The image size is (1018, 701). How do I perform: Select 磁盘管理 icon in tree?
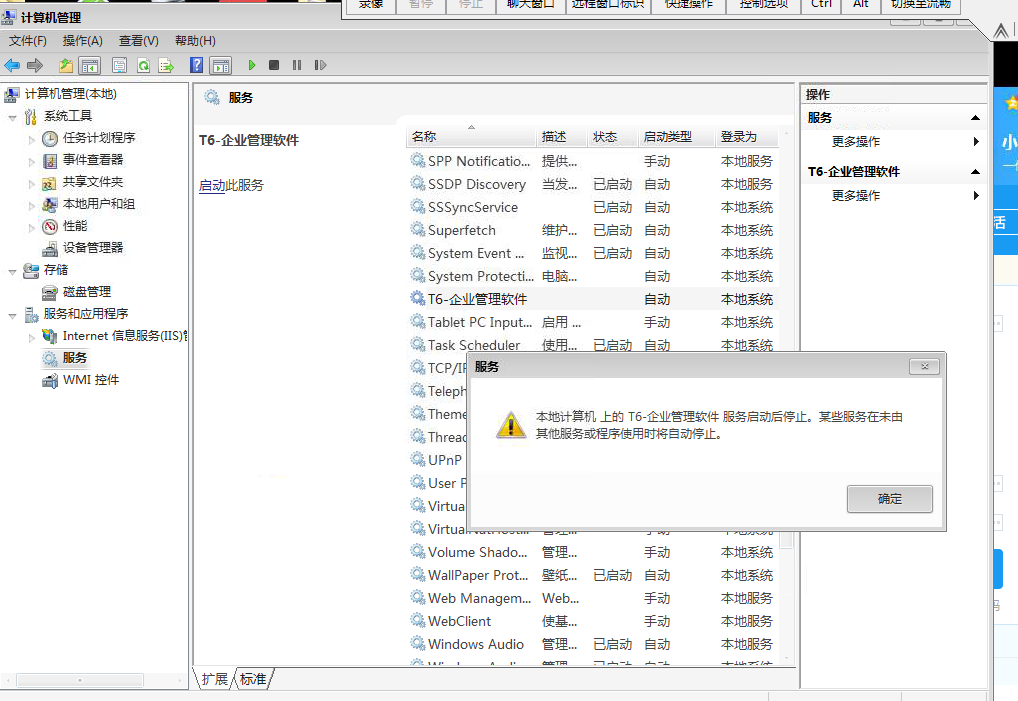click(50, 293)
